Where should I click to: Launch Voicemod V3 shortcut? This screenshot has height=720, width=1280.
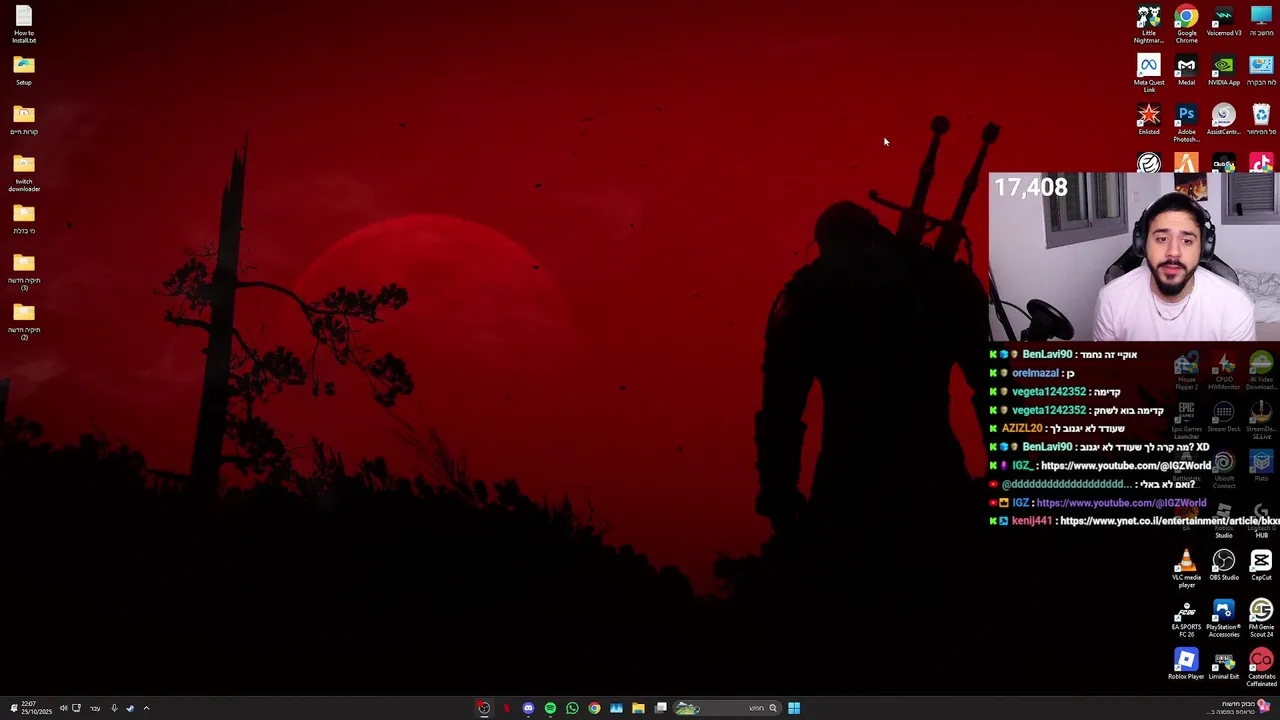coord(1224,21)
